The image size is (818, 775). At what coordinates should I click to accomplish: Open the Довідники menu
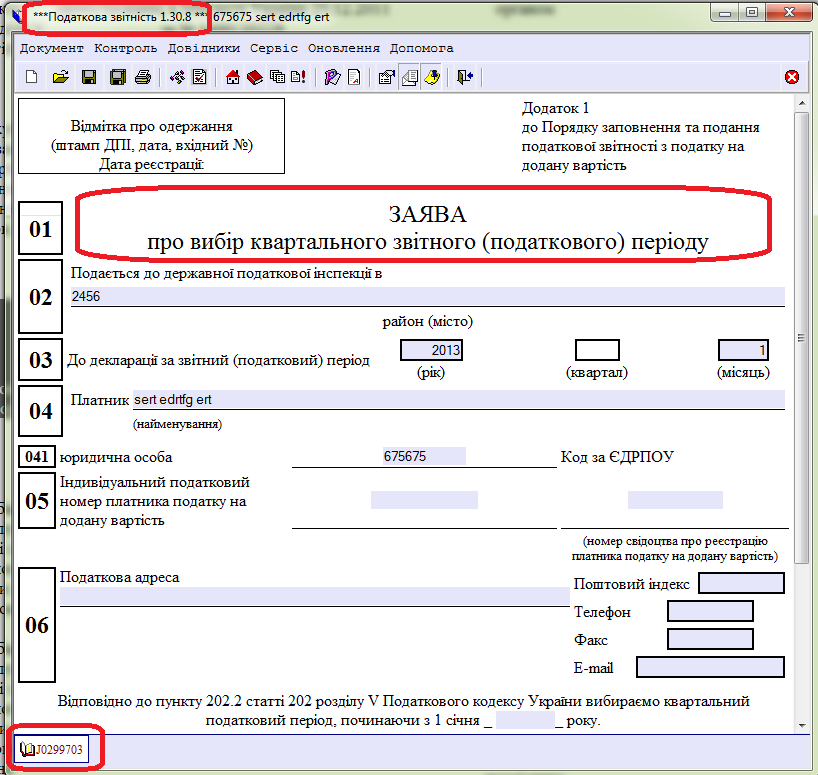(x=203, y=48)
